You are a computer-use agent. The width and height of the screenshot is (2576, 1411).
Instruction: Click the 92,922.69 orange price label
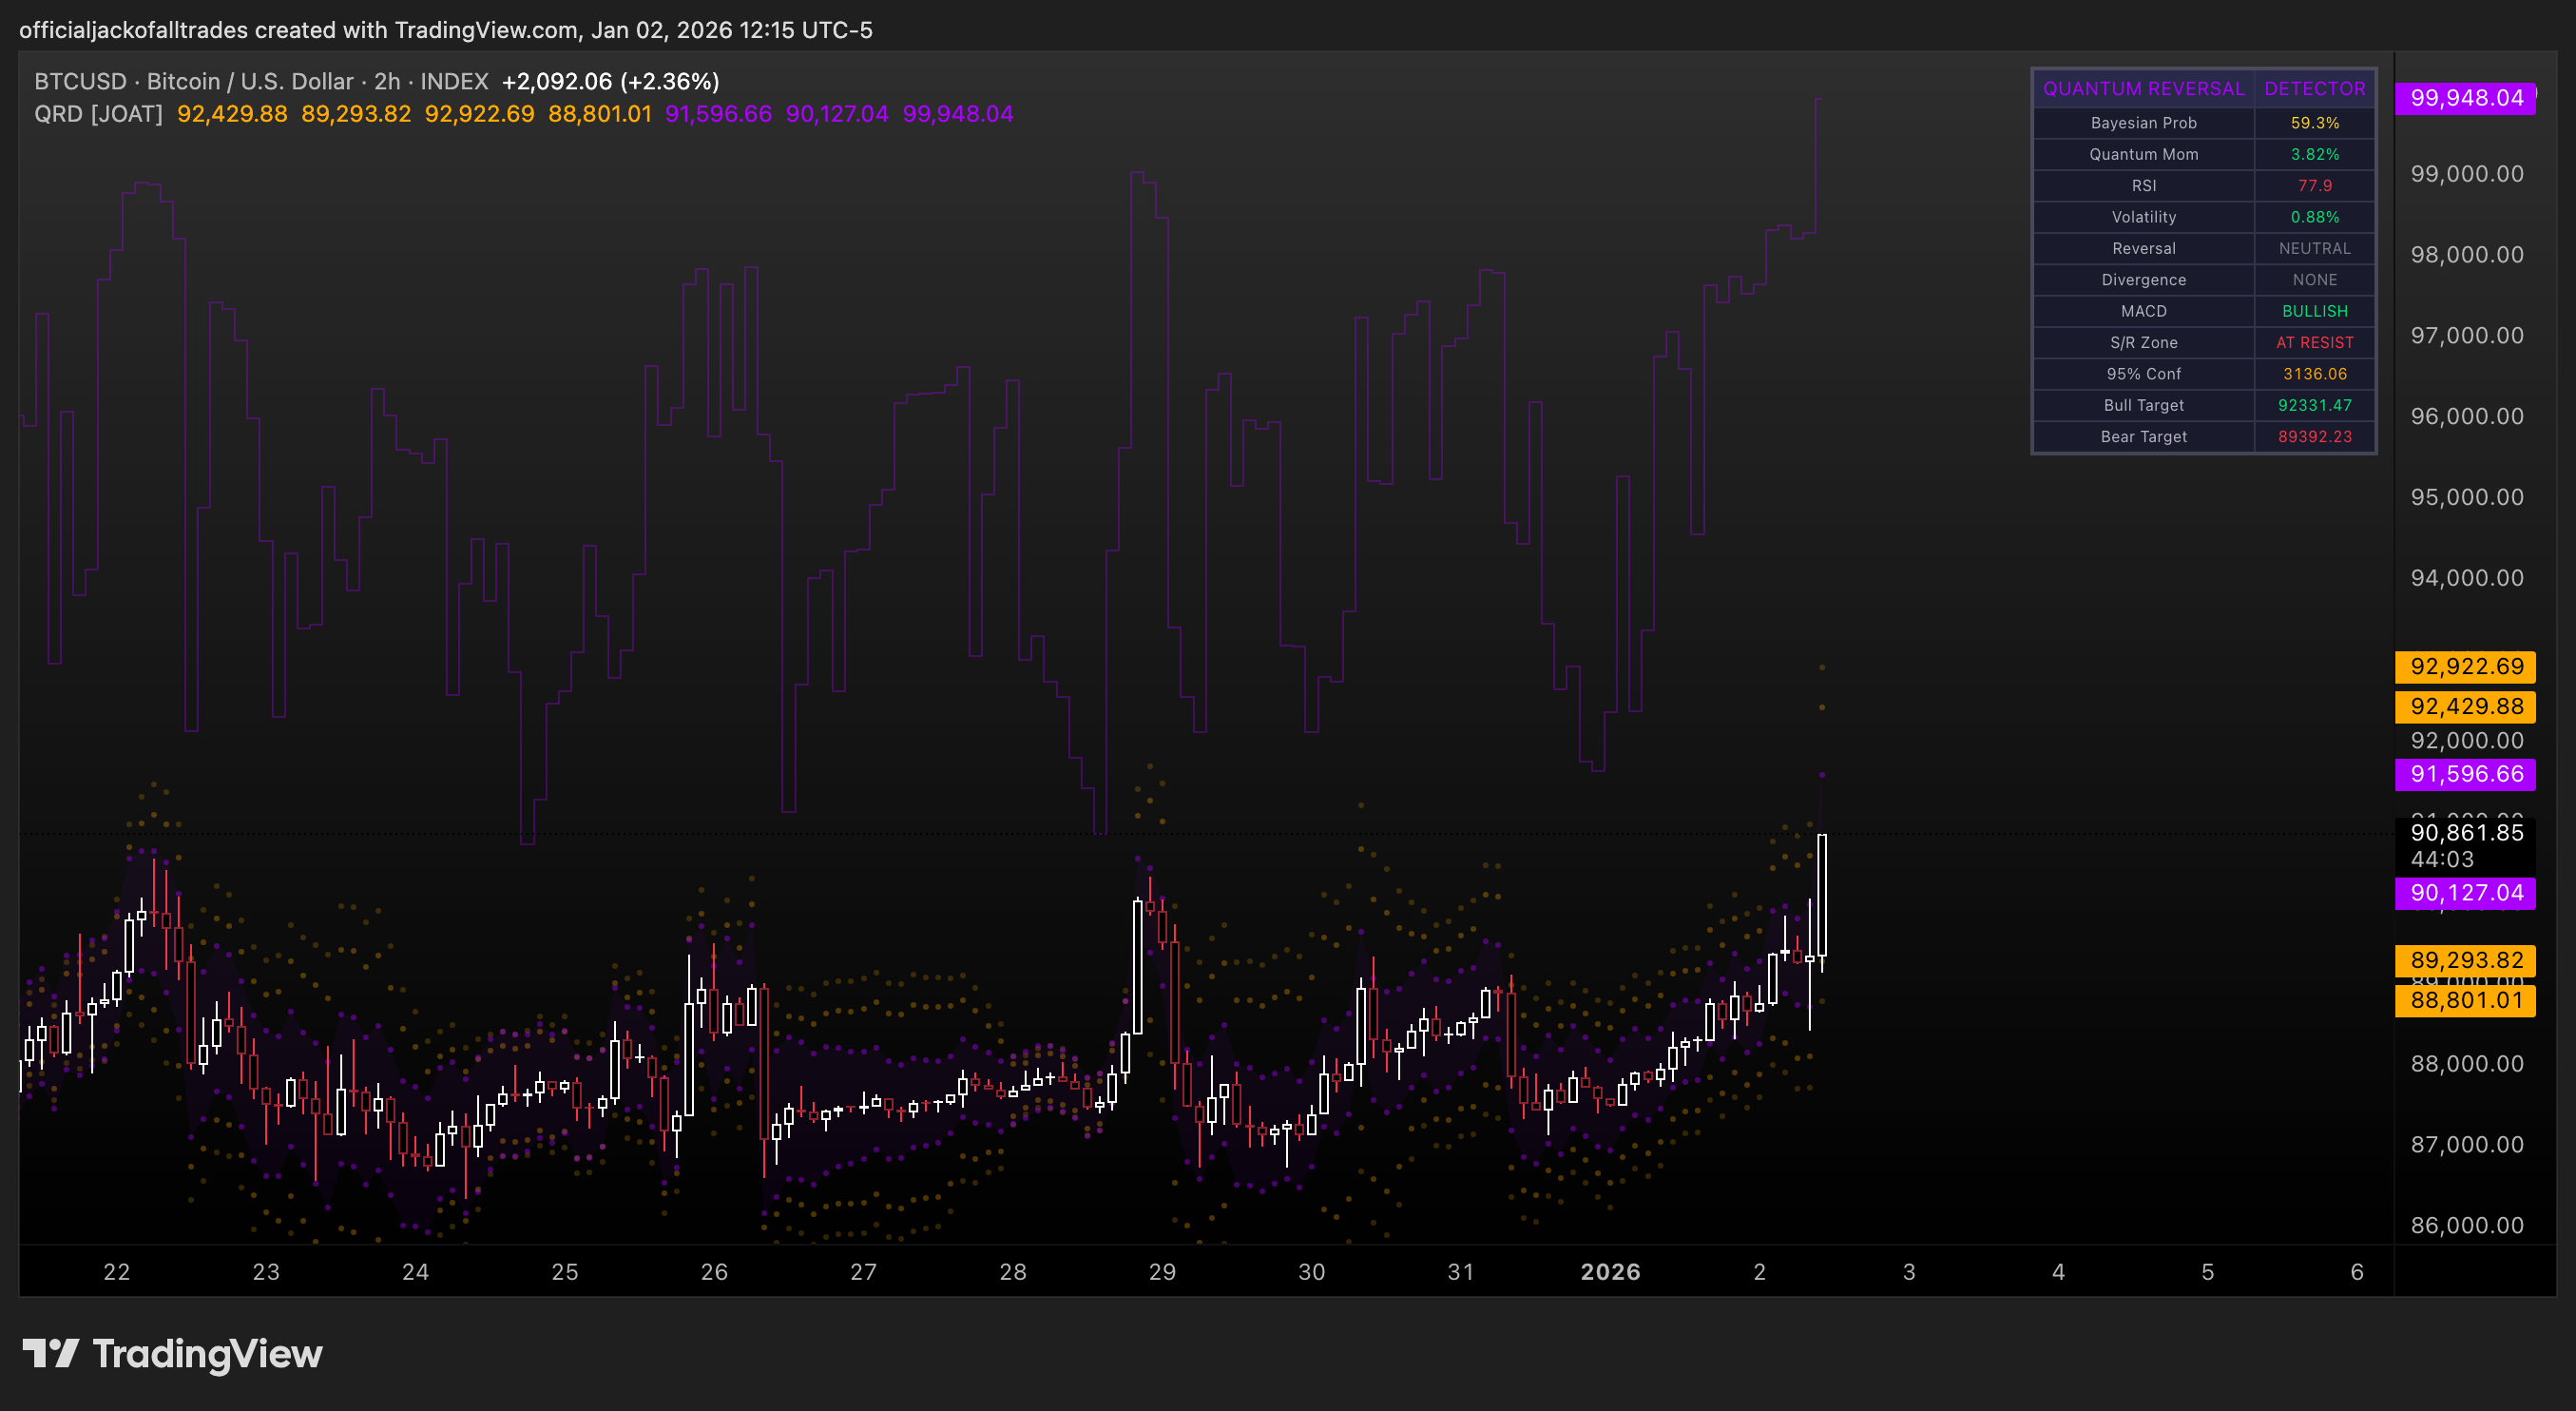tap(2465, 667)
